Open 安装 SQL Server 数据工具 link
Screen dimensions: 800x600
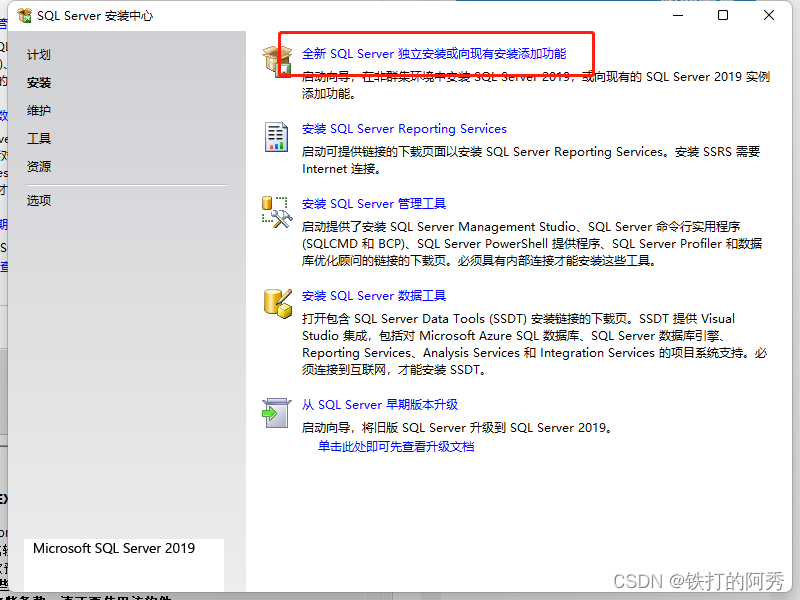(x=373, y=295)
